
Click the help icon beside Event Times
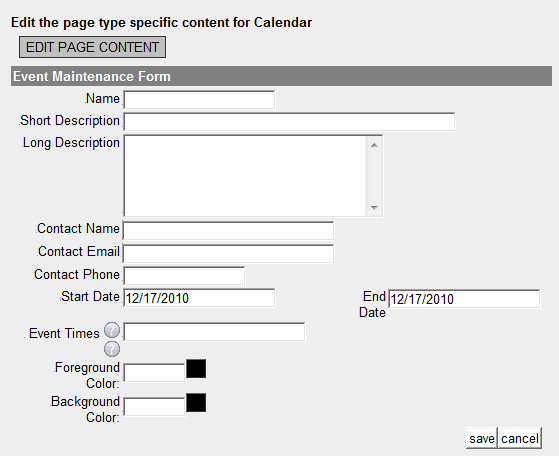[x=112, y=330]
